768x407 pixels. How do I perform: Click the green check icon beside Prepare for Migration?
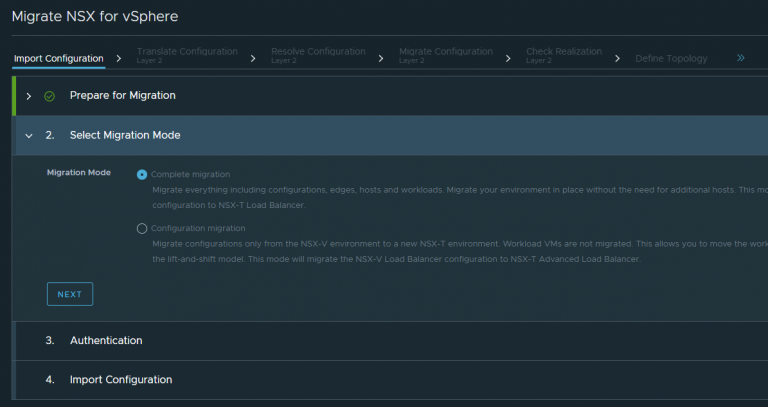click(49, 96)
